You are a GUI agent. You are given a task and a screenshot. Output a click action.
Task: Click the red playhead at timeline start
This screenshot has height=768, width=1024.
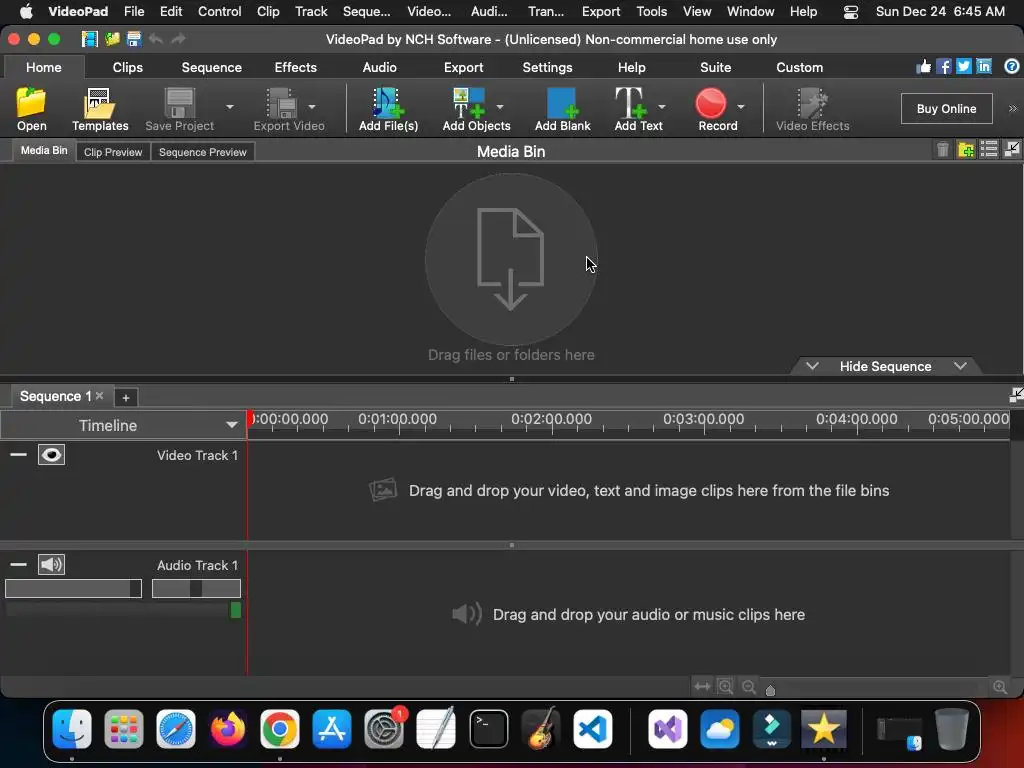click(250, 419)
